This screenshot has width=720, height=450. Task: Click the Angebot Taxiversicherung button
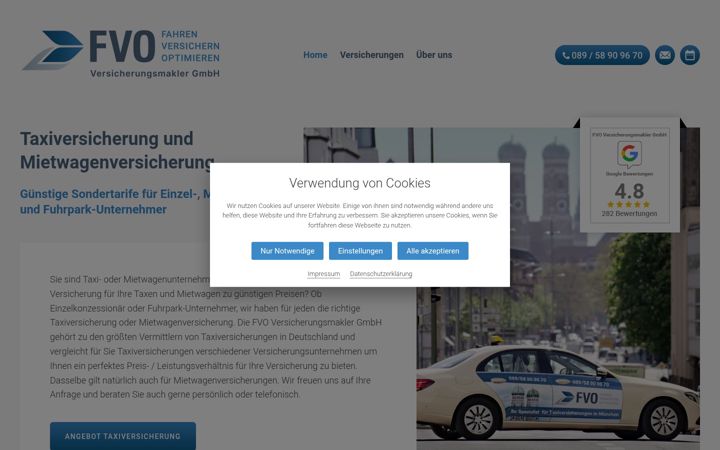coord(123,436)
